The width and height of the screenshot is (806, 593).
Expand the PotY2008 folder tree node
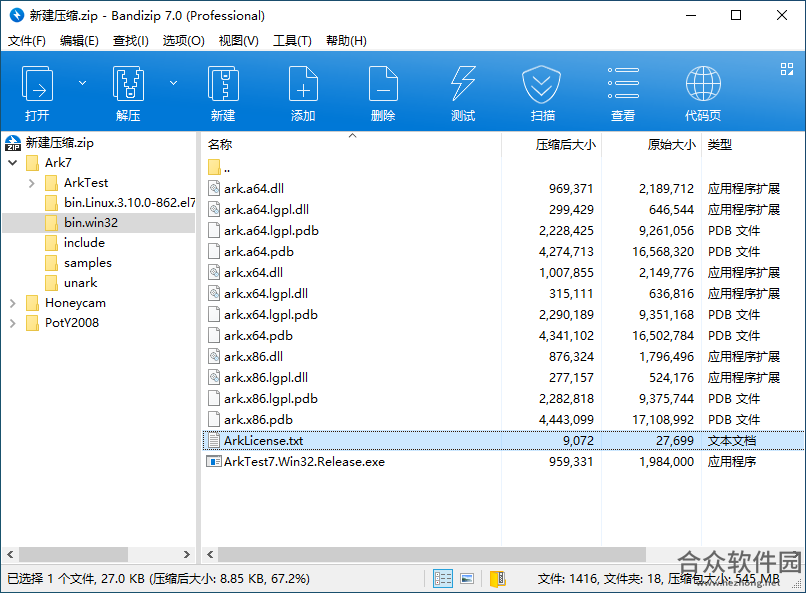(13, 323)
